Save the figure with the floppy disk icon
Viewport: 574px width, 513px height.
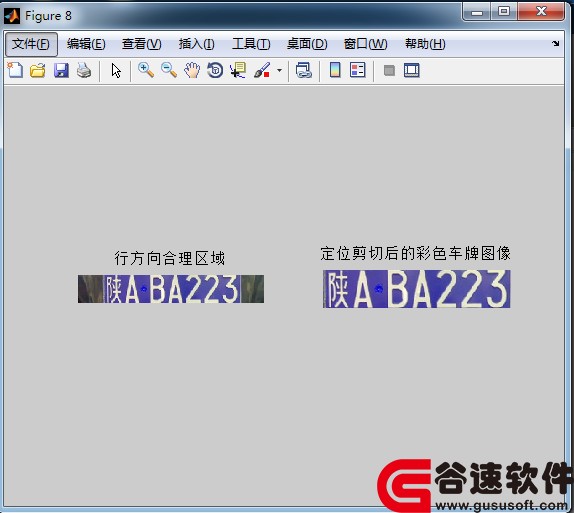61,70
